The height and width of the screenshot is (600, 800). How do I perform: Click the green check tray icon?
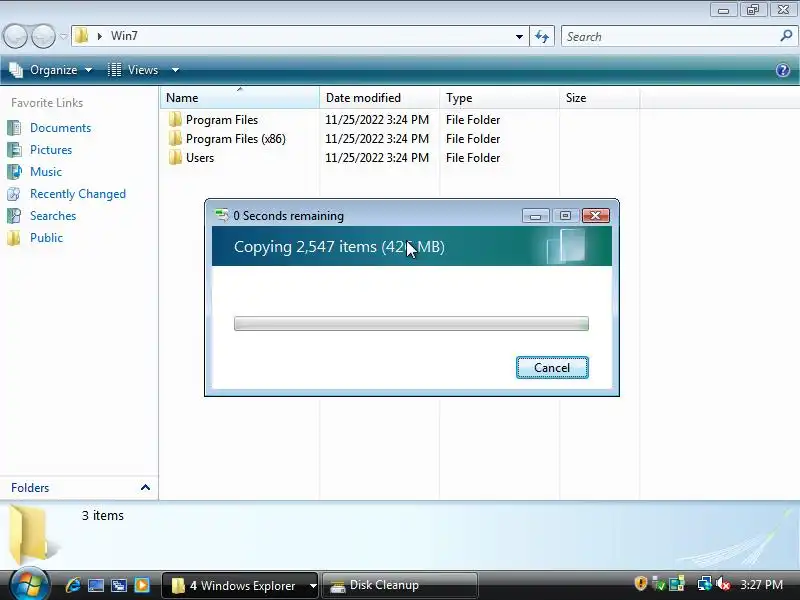click(x=659, y=583)
